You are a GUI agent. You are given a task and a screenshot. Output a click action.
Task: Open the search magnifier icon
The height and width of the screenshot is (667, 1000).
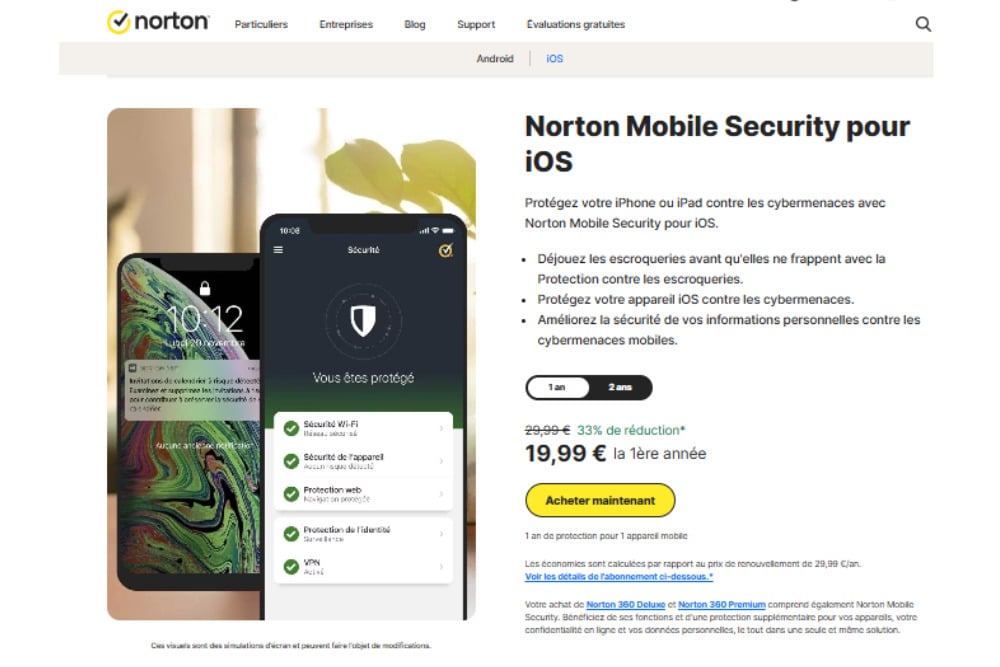point(923,24)
